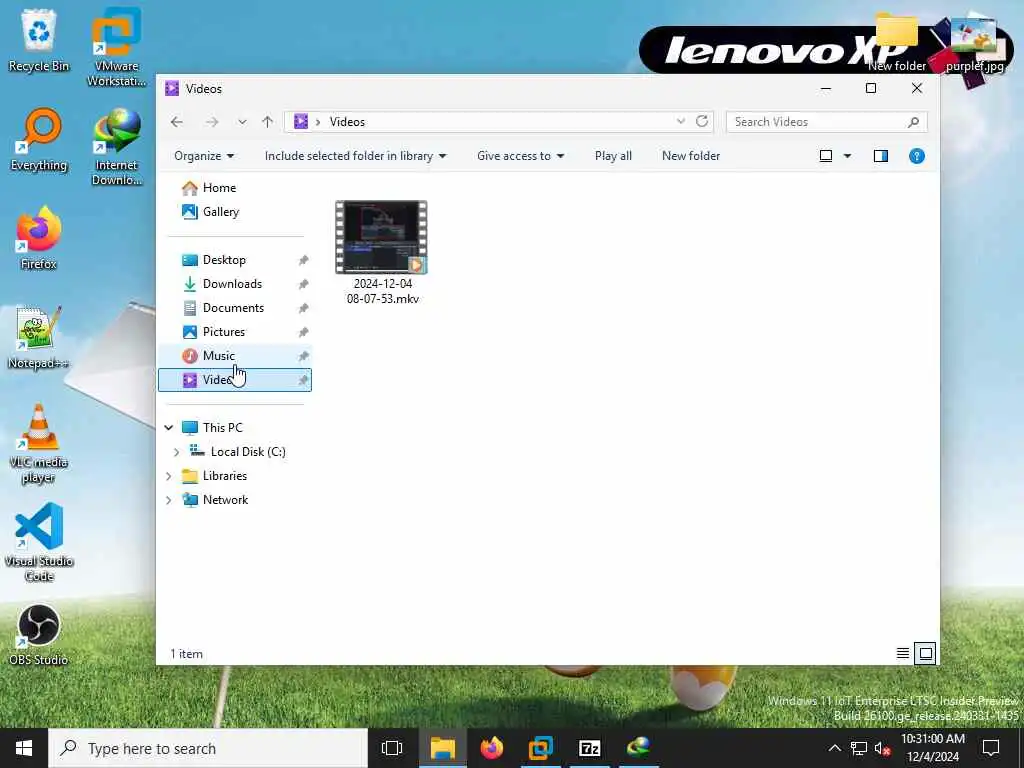Go to Desktop in quick access
The height and width of the screenshot is (768, 1024).
224,260
